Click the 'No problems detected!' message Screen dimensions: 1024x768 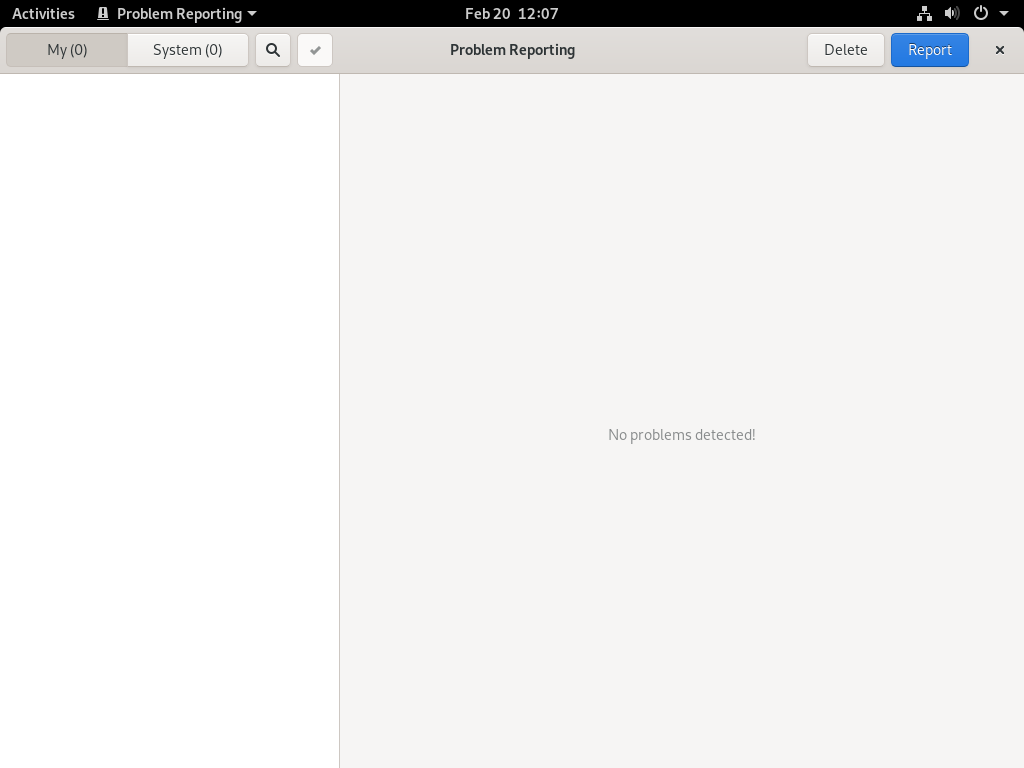tap(682, 435)
